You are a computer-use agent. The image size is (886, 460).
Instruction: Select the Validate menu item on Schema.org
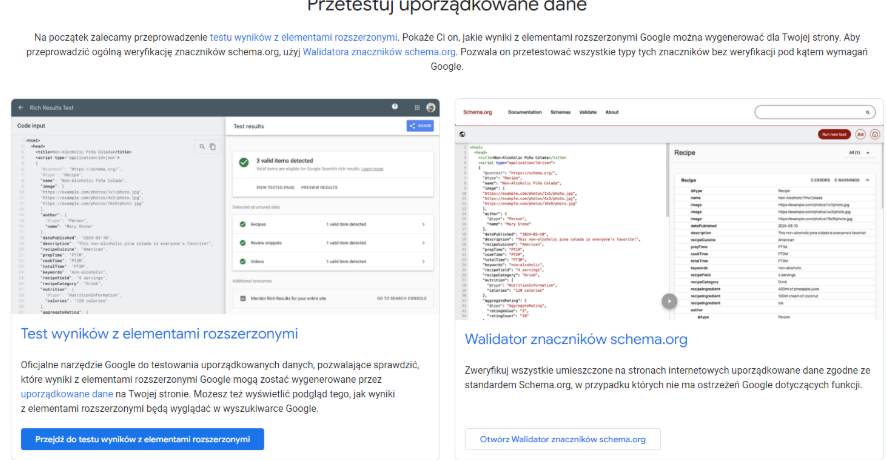588,112
